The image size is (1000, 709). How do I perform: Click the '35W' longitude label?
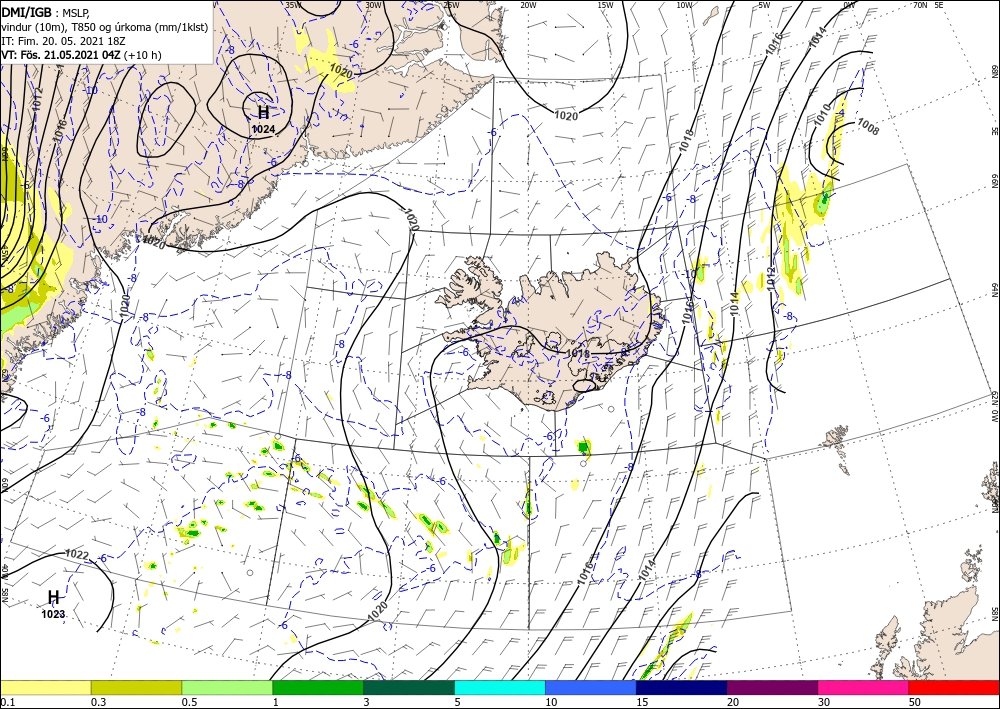pos(293,5)
